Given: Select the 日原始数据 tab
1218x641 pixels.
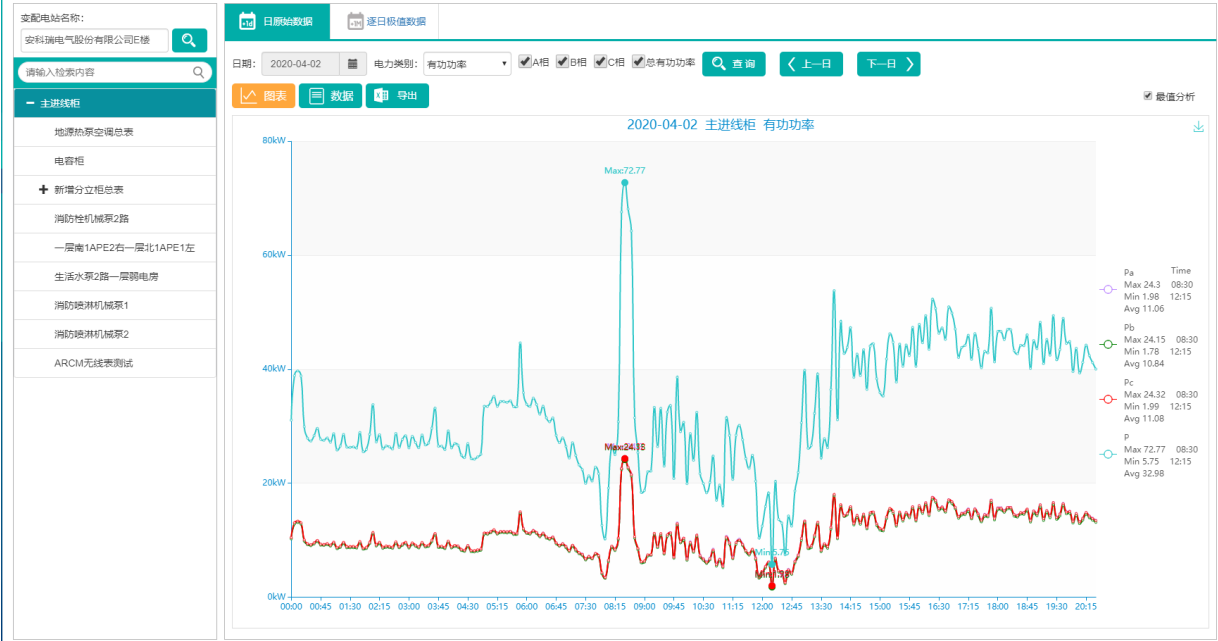Looking at the screenshot, I should (276, 21).
